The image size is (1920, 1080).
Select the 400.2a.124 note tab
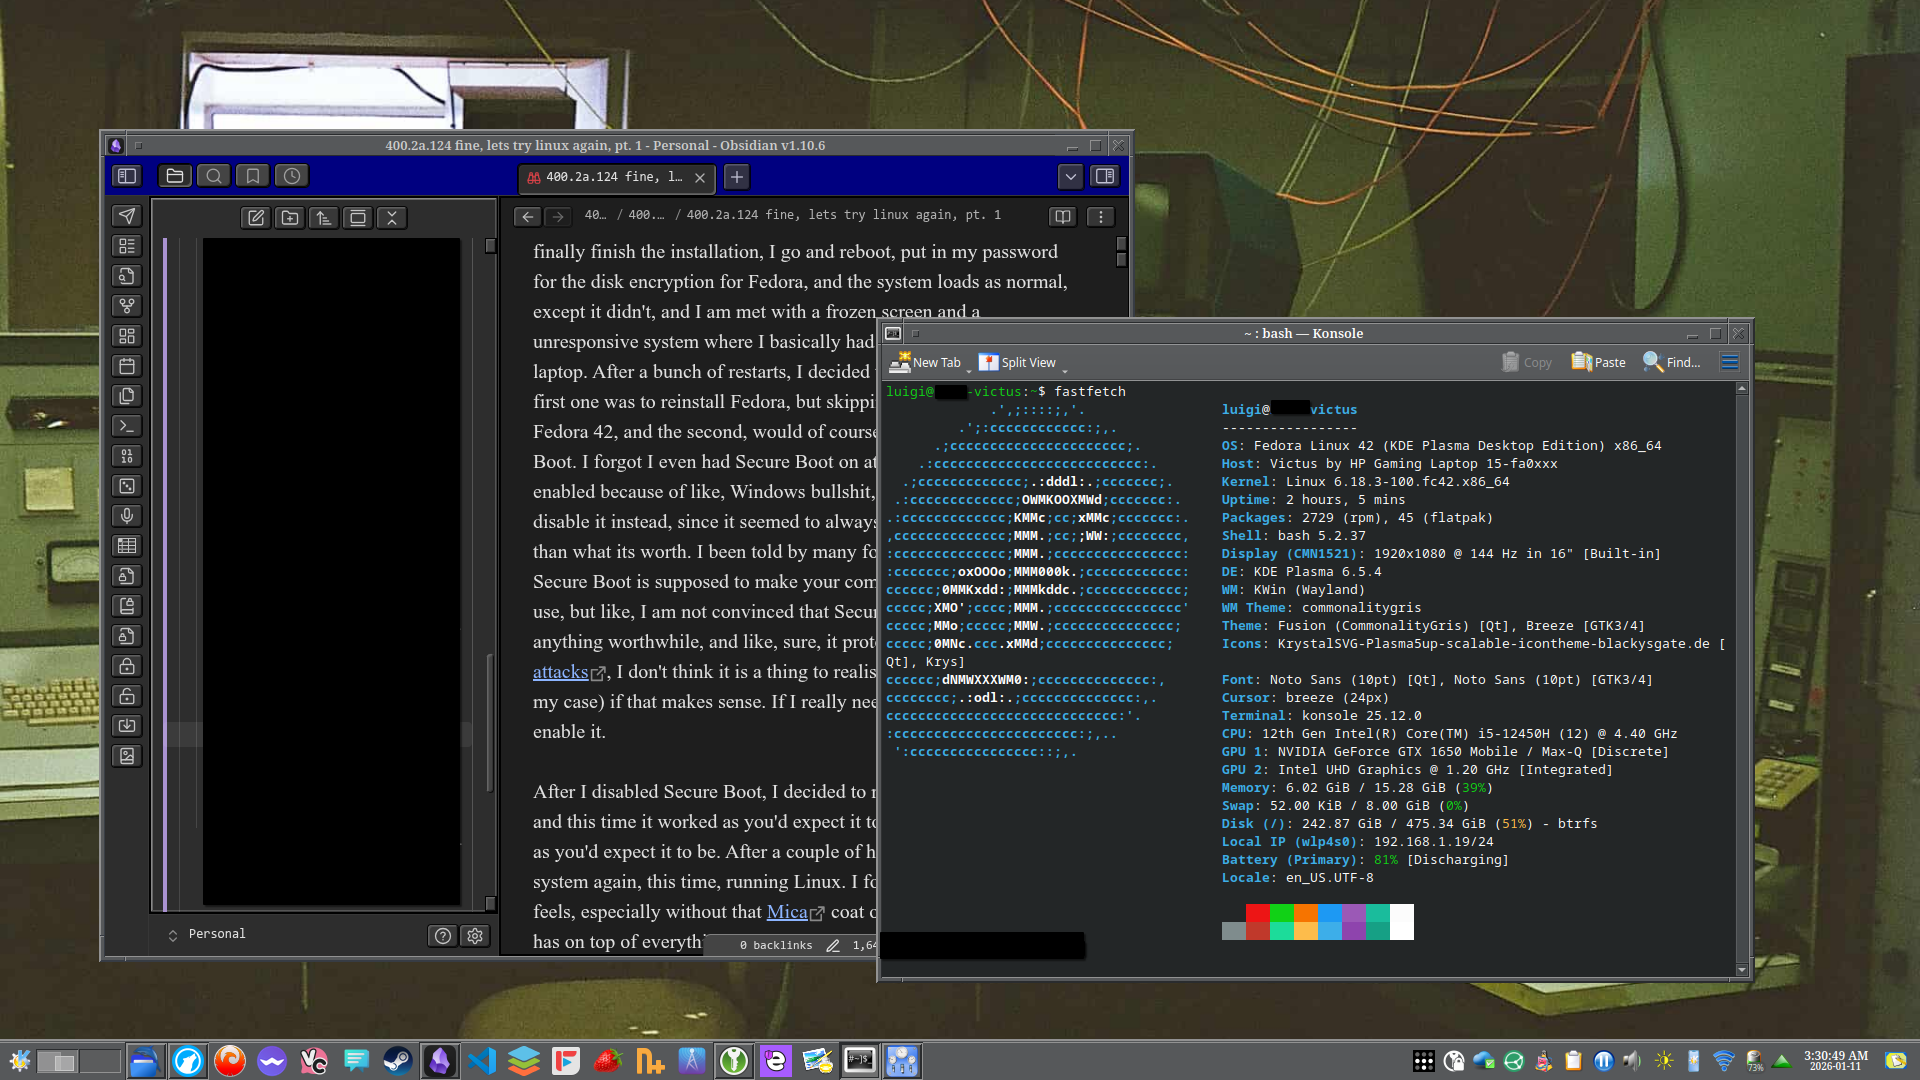[610, 177]
